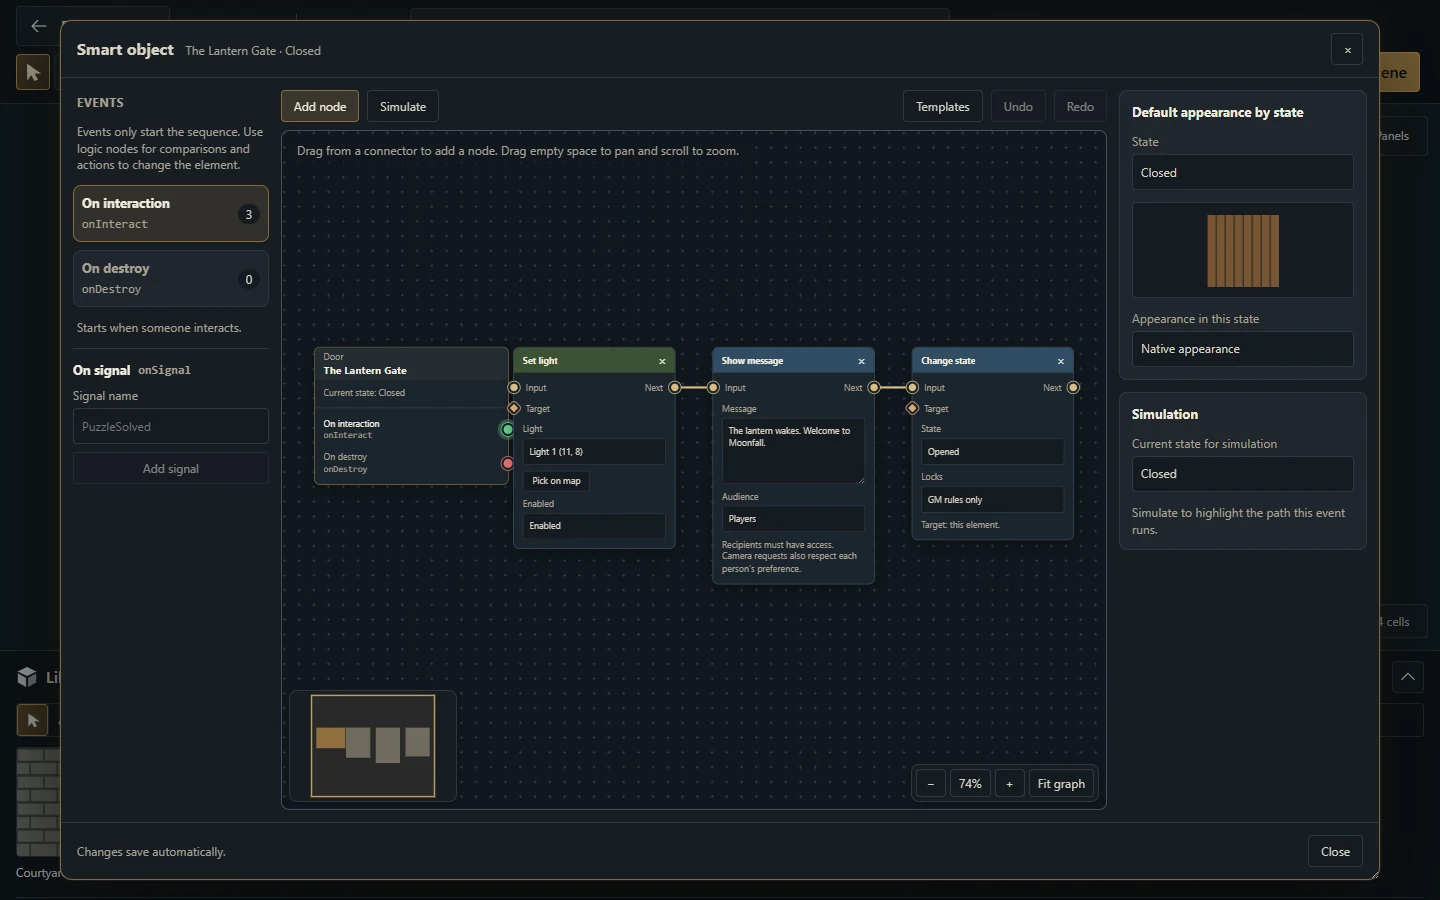Collapse panel with the chevron-up button
Screen dimensions: 1440x900
[x=1408, y=677]
